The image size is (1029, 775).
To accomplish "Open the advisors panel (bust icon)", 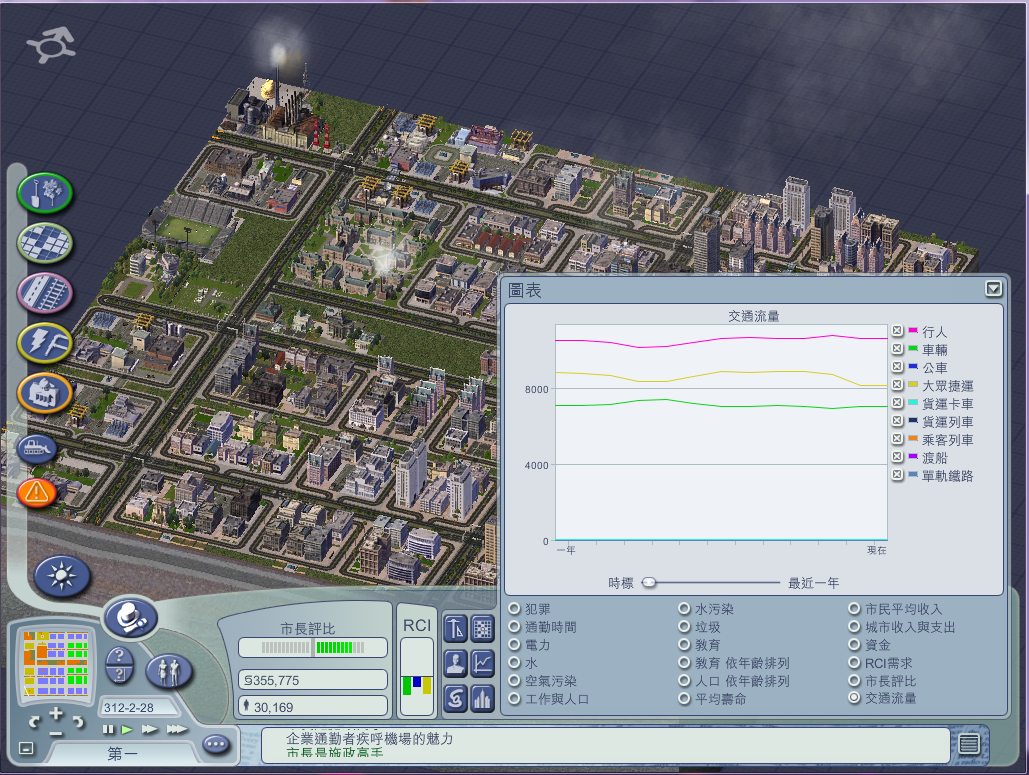I will [455, 663].
